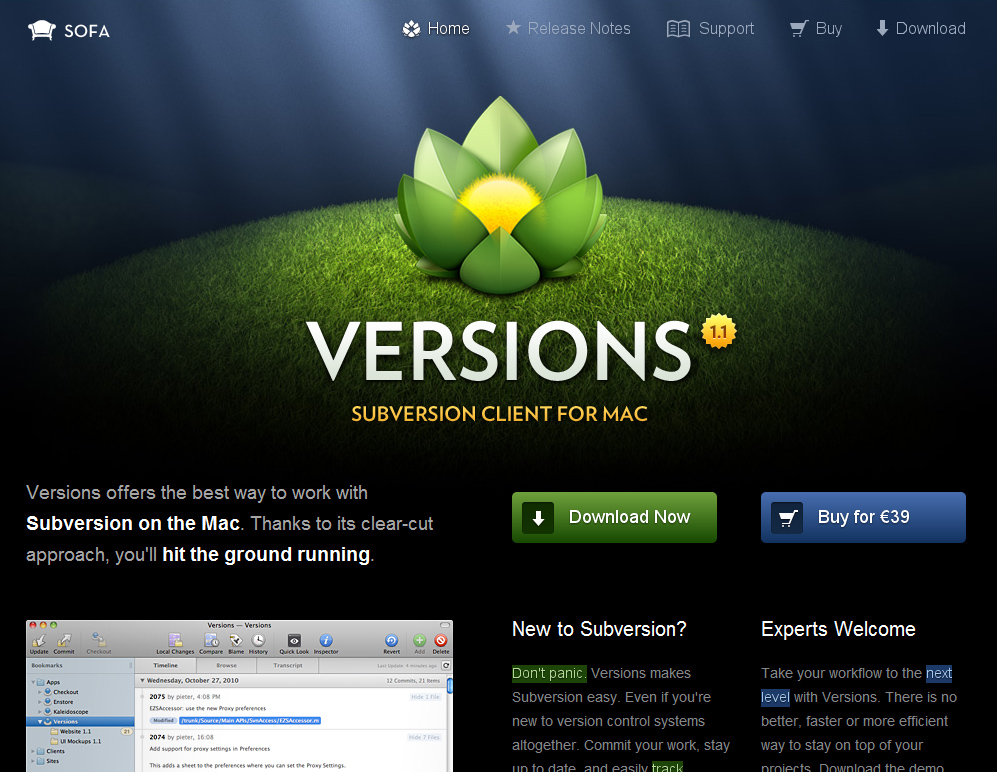Select Buy in the top navigation
The image size is (997, 772).
pyautogui.click(x=816, y=29)
